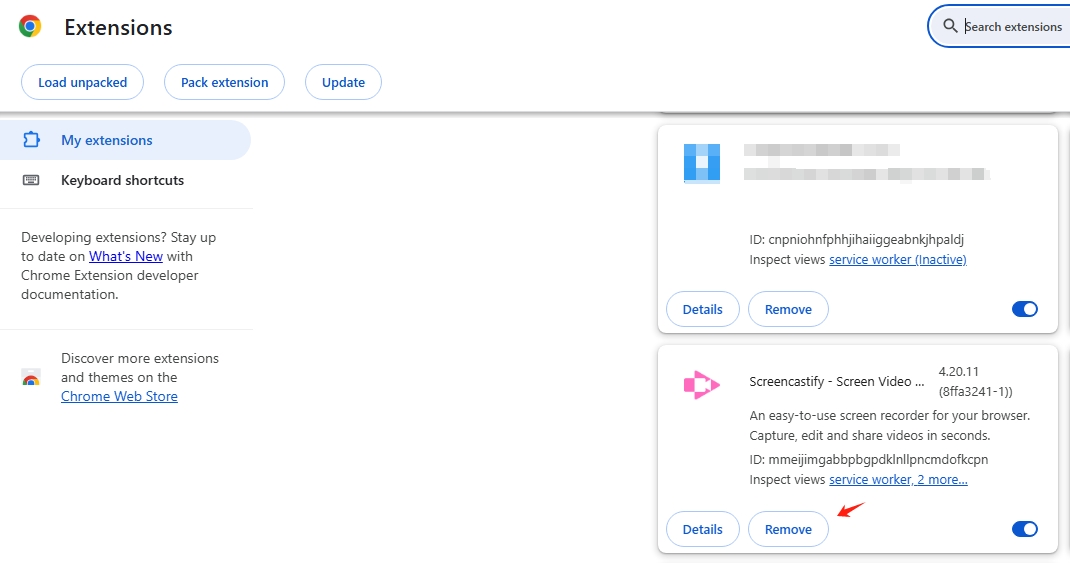1070x563 pixels.
Task: Click the Pack extension button
Action: (225, 82)
